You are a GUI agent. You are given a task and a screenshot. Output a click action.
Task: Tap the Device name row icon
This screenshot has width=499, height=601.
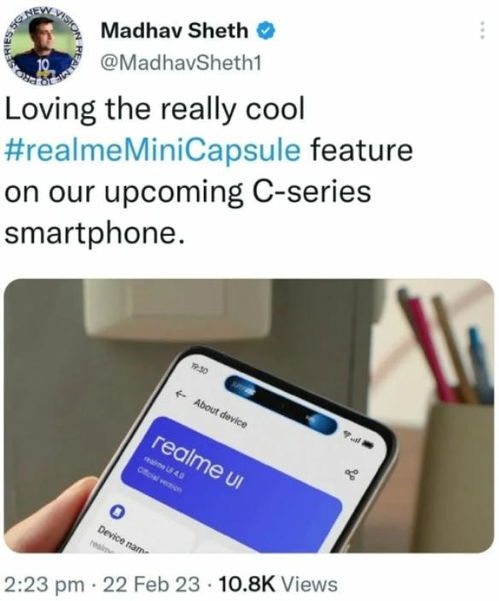tap(117, 512)
